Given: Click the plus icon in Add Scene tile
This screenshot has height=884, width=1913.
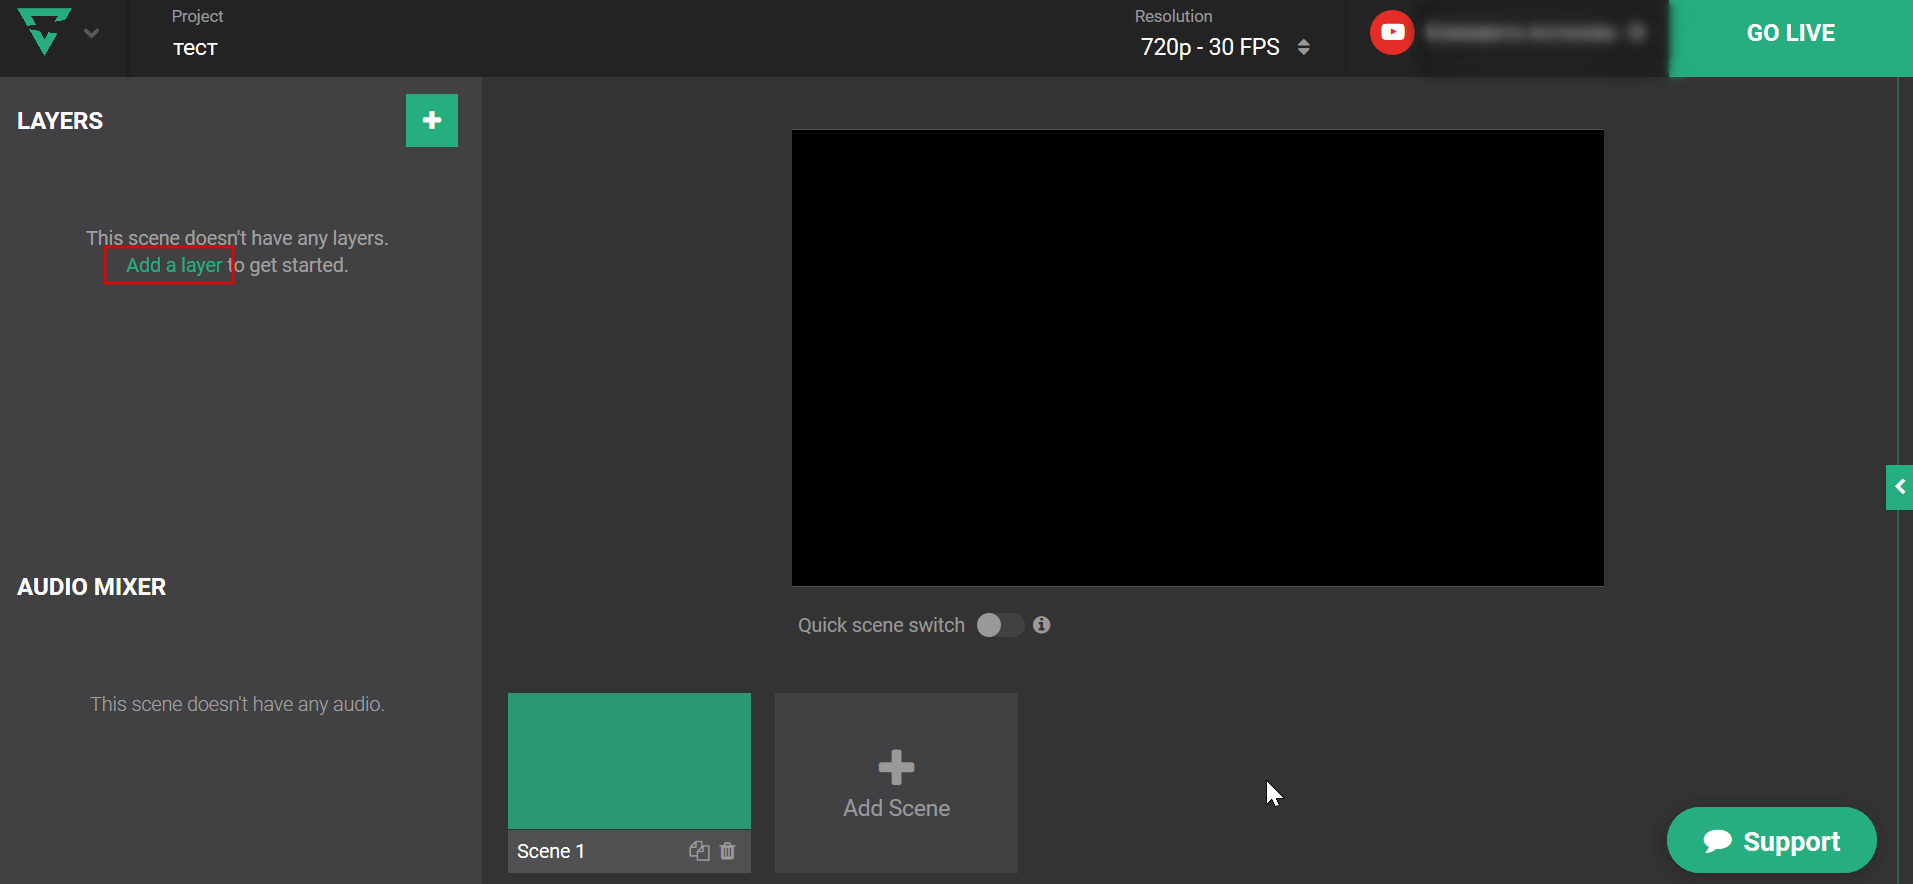Looking at the screenshot, I should (896, 767).
